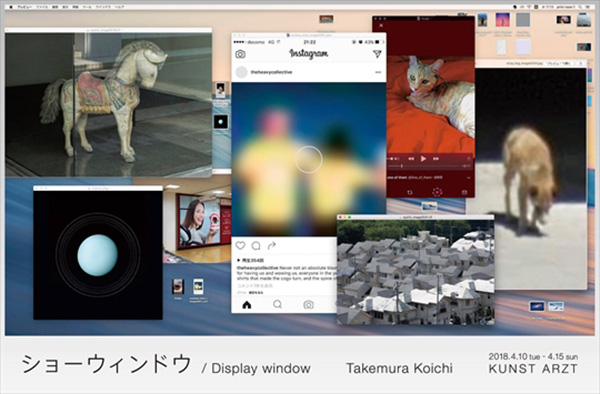Screen dimensions: 600x394
Task: Open the Instagram camera icon at top left
Action: point(240,54)
